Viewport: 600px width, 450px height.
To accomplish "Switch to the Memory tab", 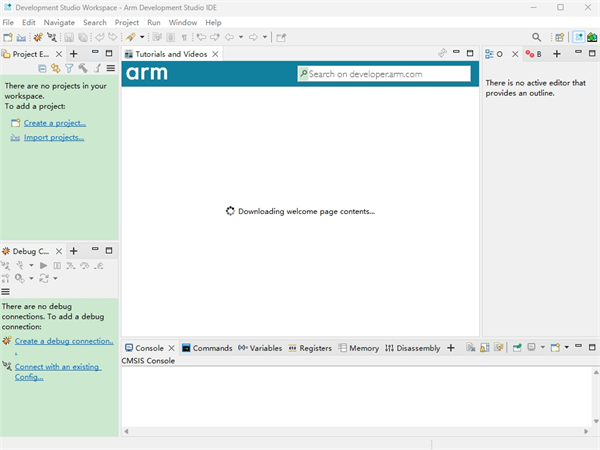I will pyautogui.click(x=359, y=348).
